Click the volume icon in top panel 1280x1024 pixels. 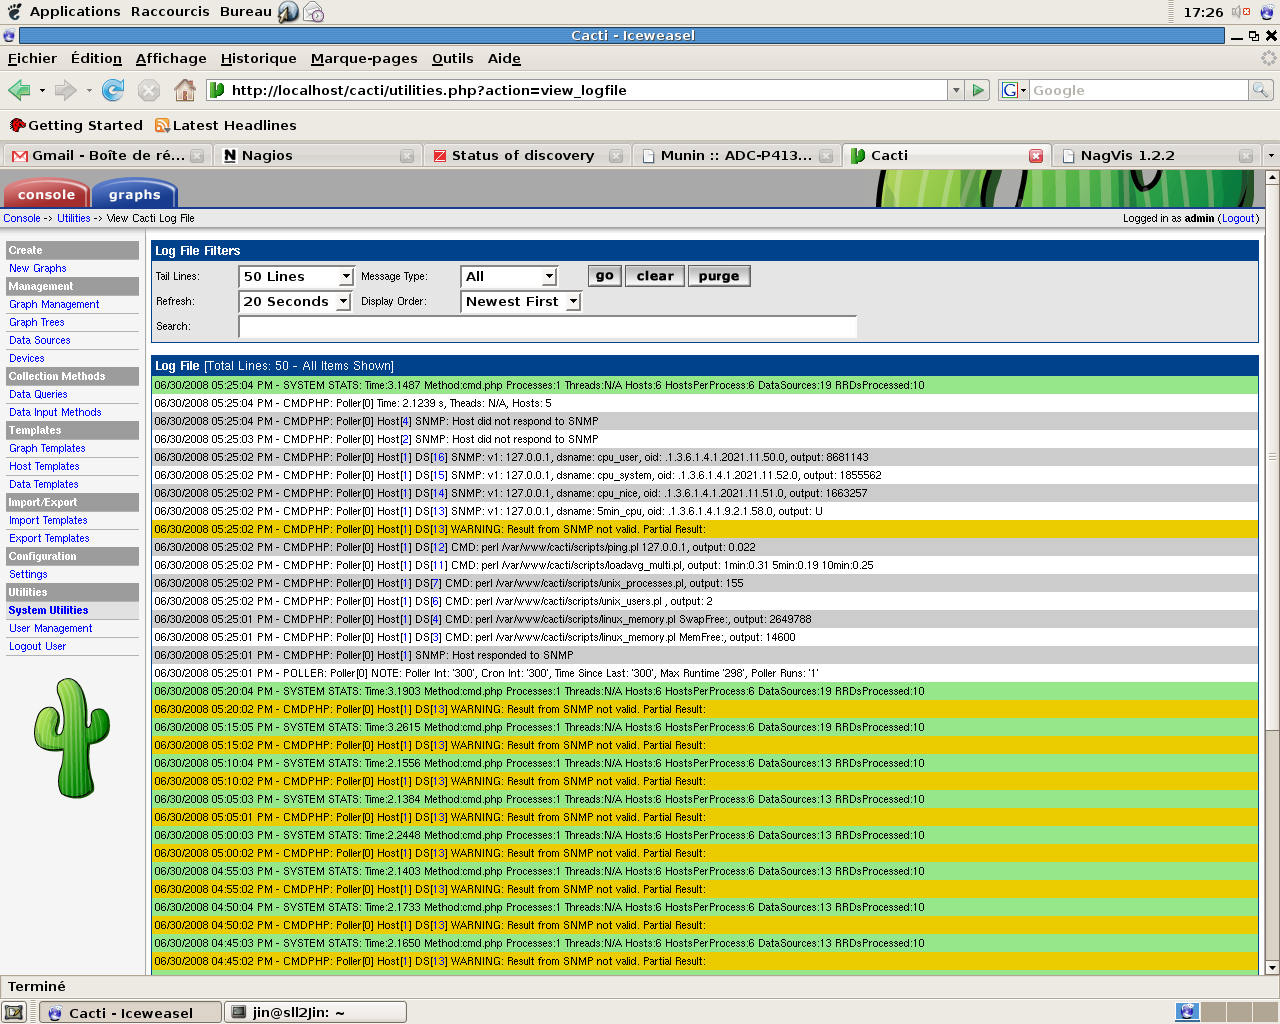[x=1241, y=12]
